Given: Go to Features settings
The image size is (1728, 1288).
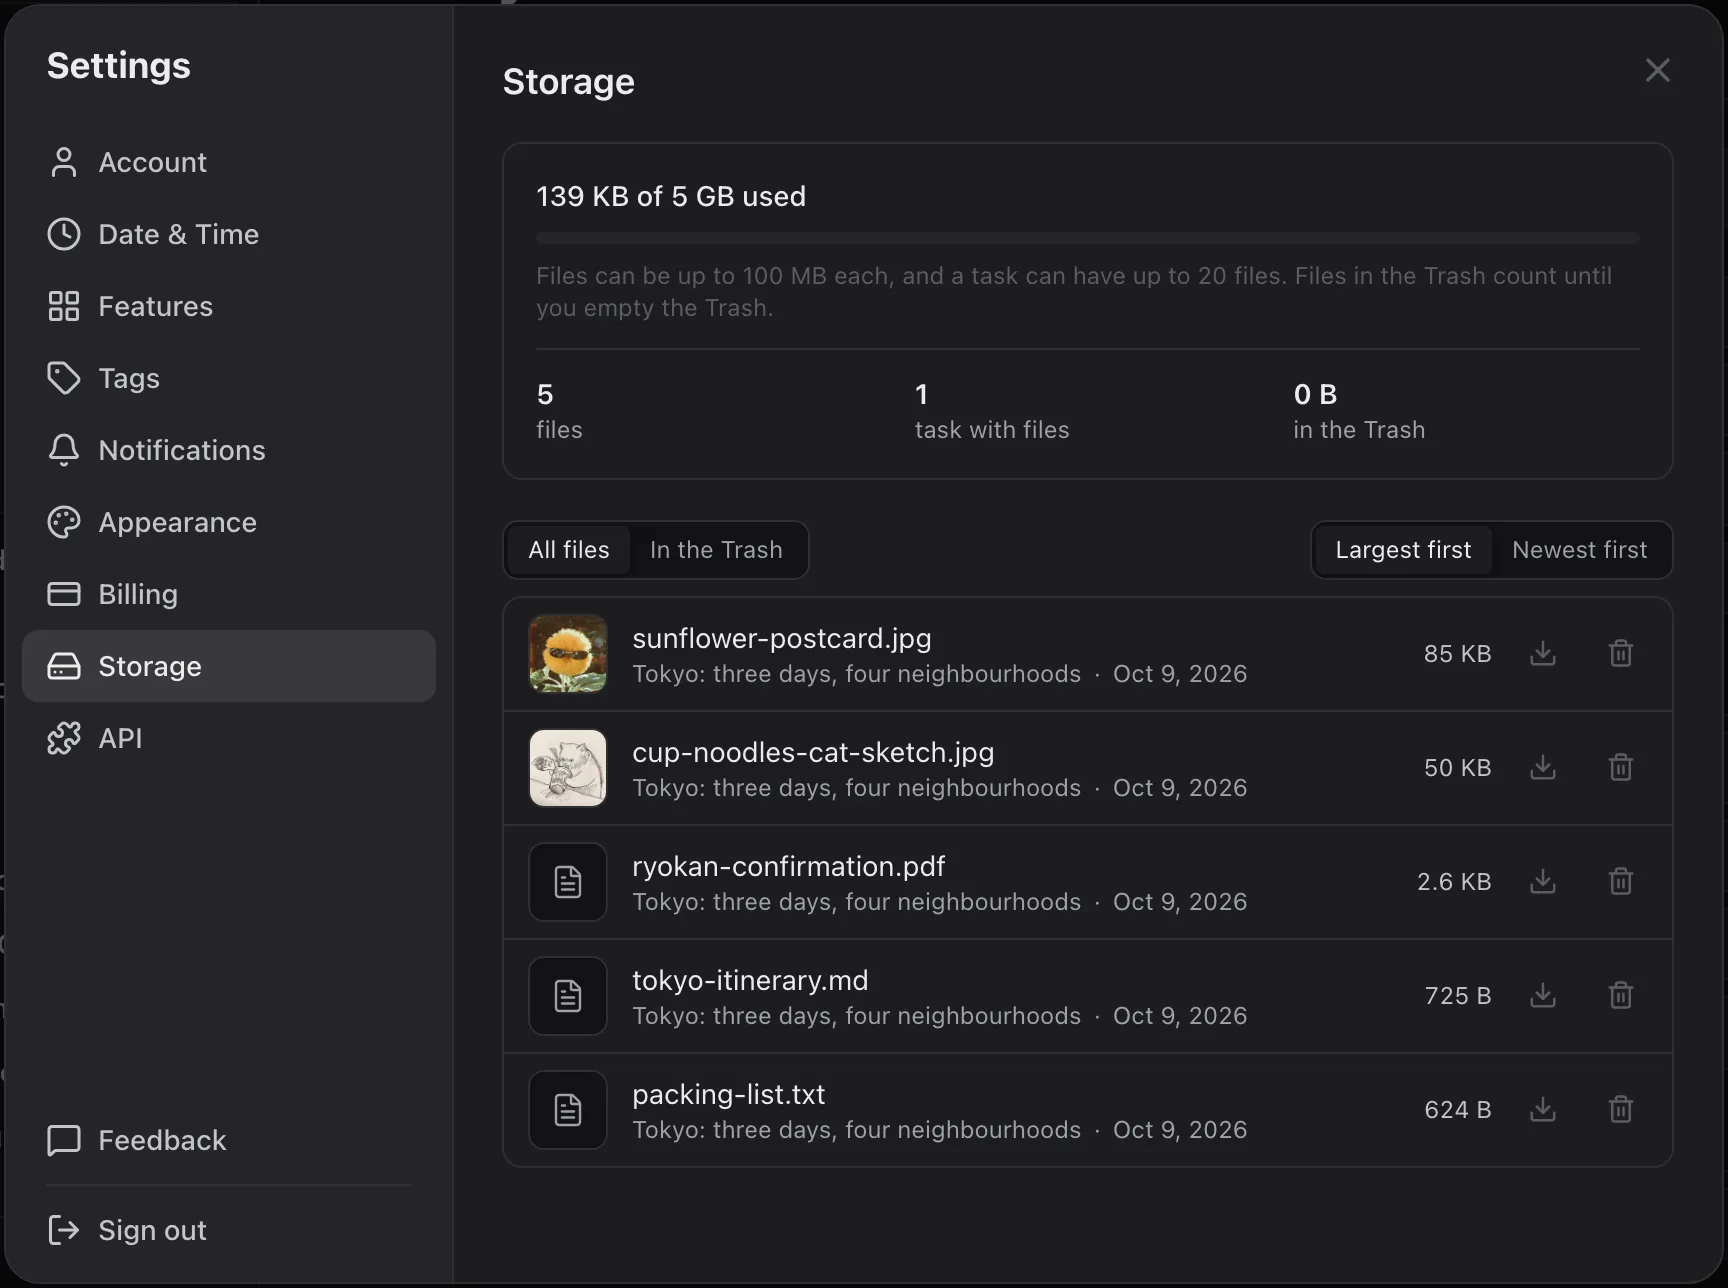Looking at the screenshot, I should coord(229,306).
